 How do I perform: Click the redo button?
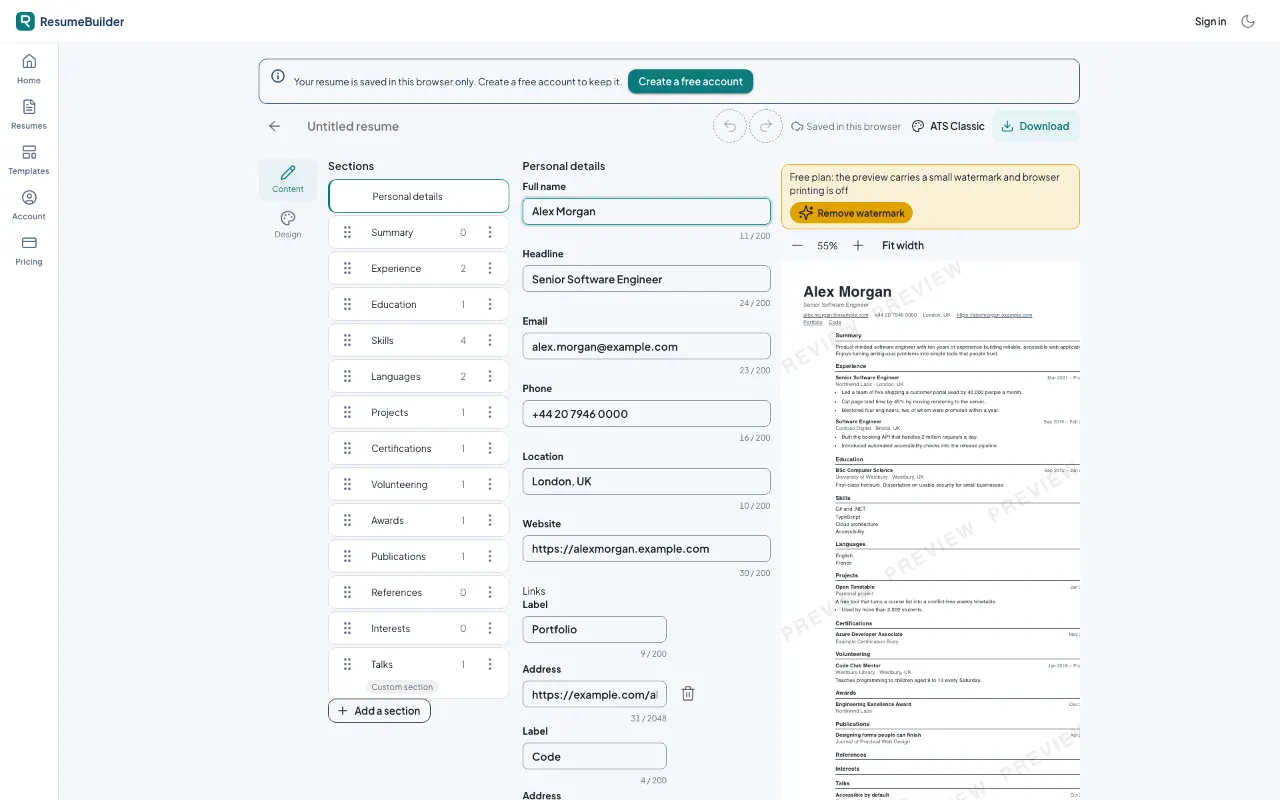coord(766,126)
